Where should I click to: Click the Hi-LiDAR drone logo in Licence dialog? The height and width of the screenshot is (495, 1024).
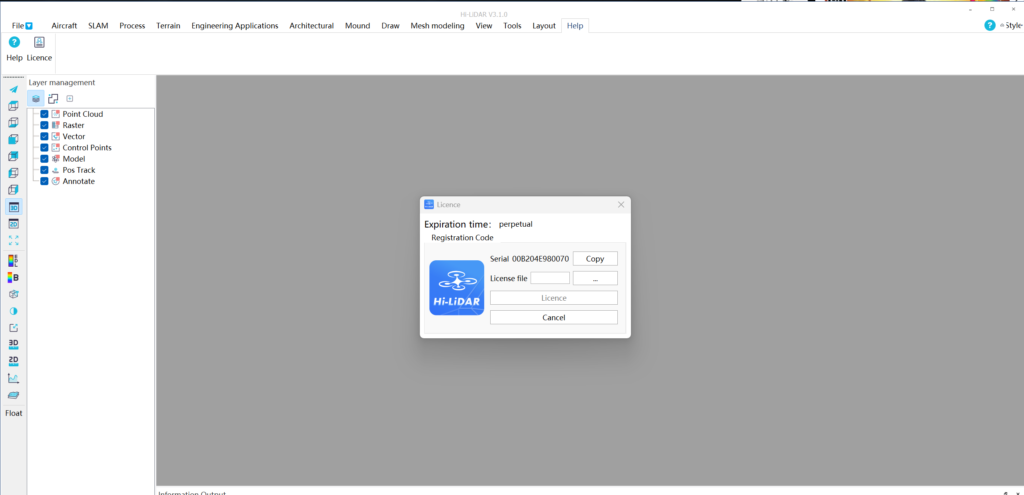click(x=456, y=287)
